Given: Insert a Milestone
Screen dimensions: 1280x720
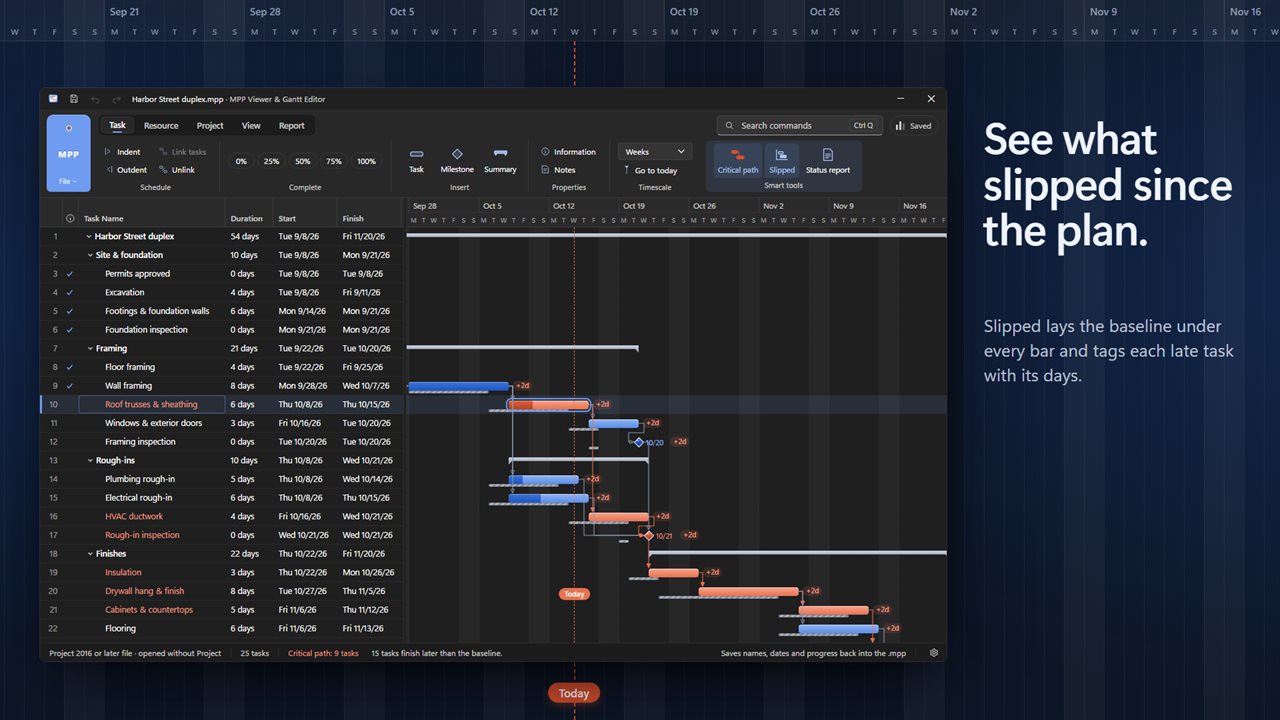Looking at the screenshot, I should coord(457,160).
